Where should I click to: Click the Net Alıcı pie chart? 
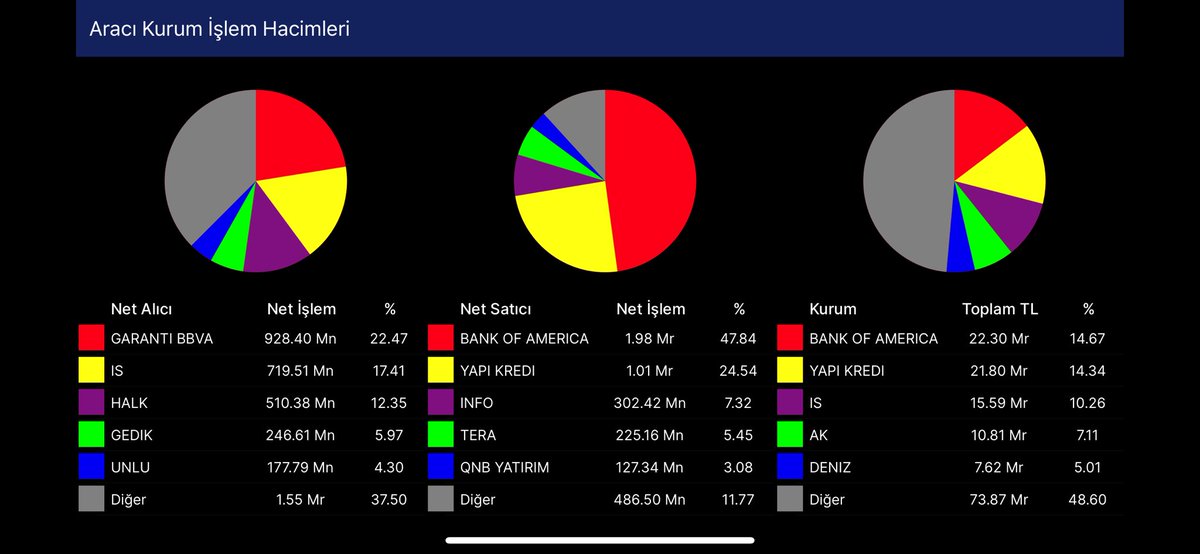tap(256, 181)
